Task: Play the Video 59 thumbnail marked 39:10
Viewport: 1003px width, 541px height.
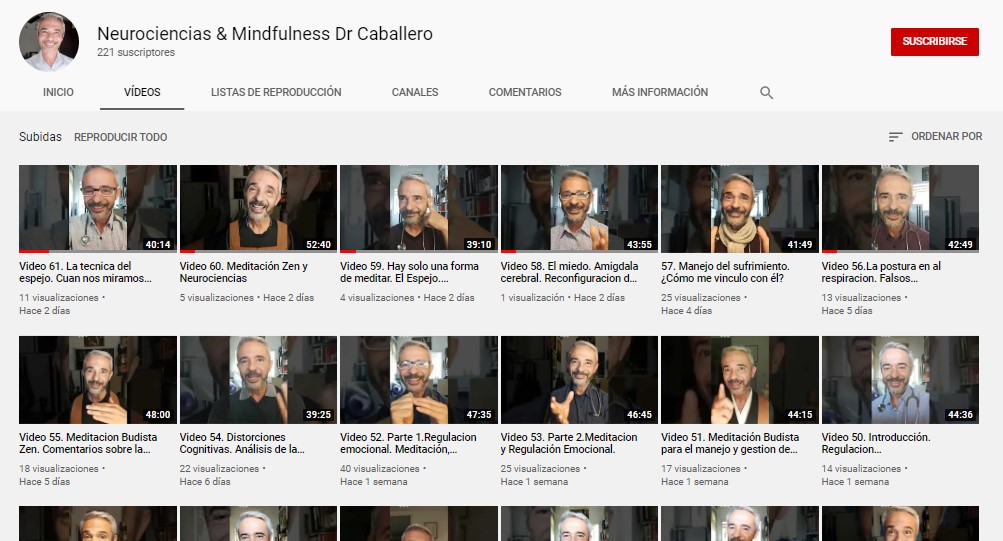Action: point(419,208)
